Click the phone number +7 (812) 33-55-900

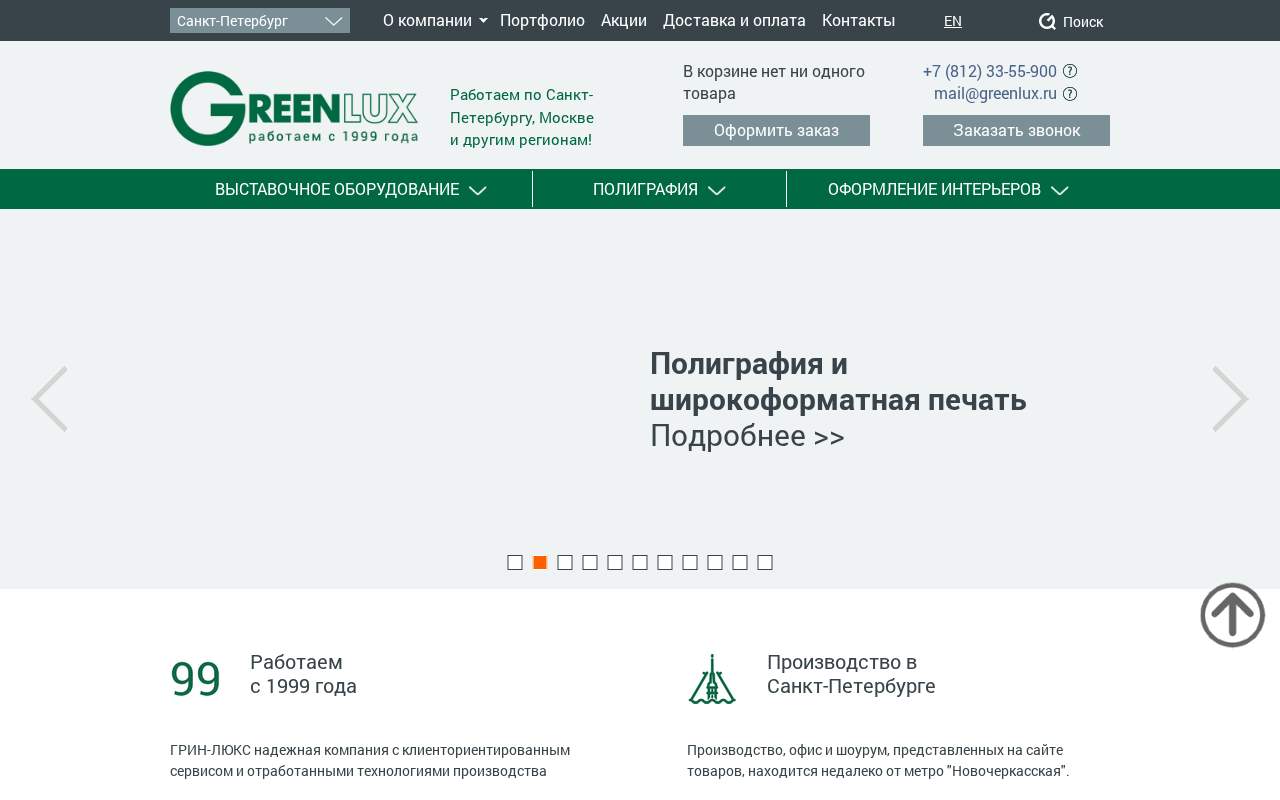point(990,71)
